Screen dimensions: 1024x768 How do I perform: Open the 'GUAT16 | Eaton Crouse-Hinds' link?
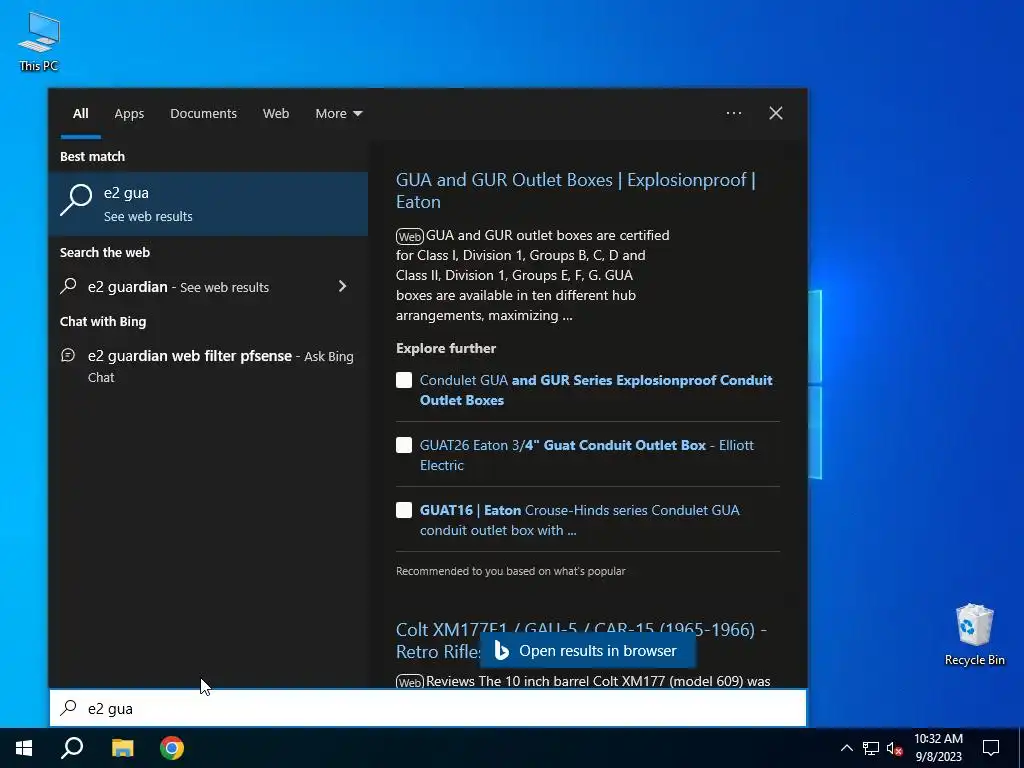[579, 520]
